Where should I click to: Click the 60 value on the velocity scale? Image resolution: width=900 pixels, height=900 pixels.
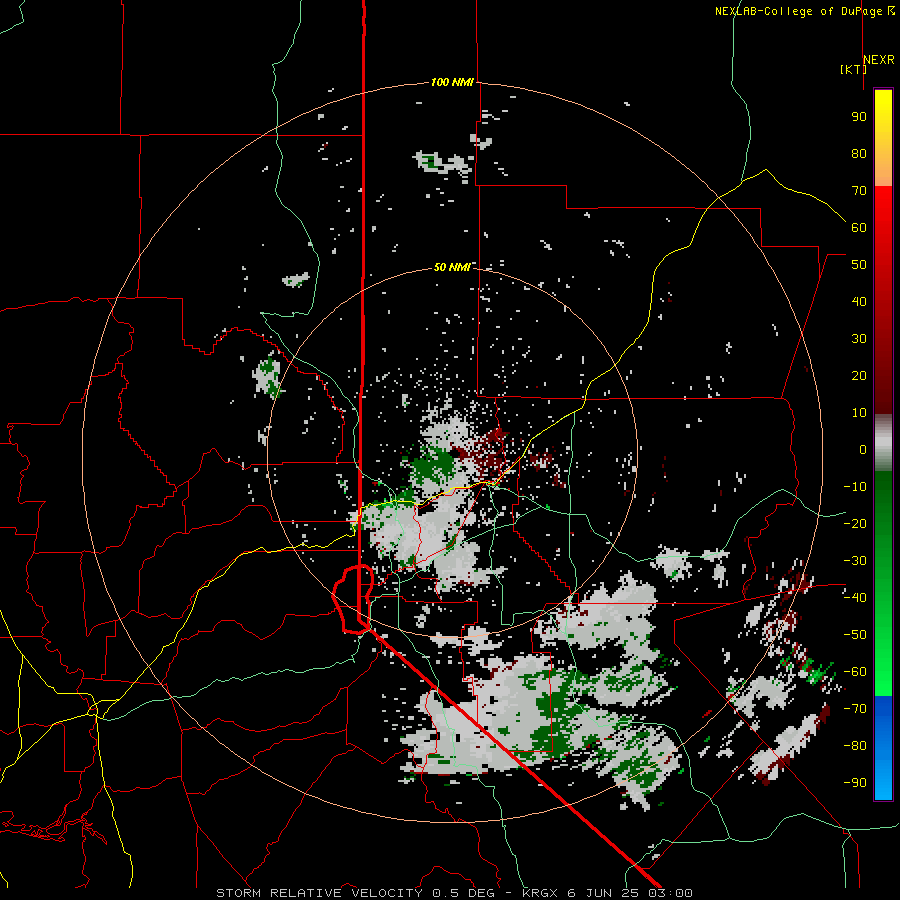click(859, 228)
